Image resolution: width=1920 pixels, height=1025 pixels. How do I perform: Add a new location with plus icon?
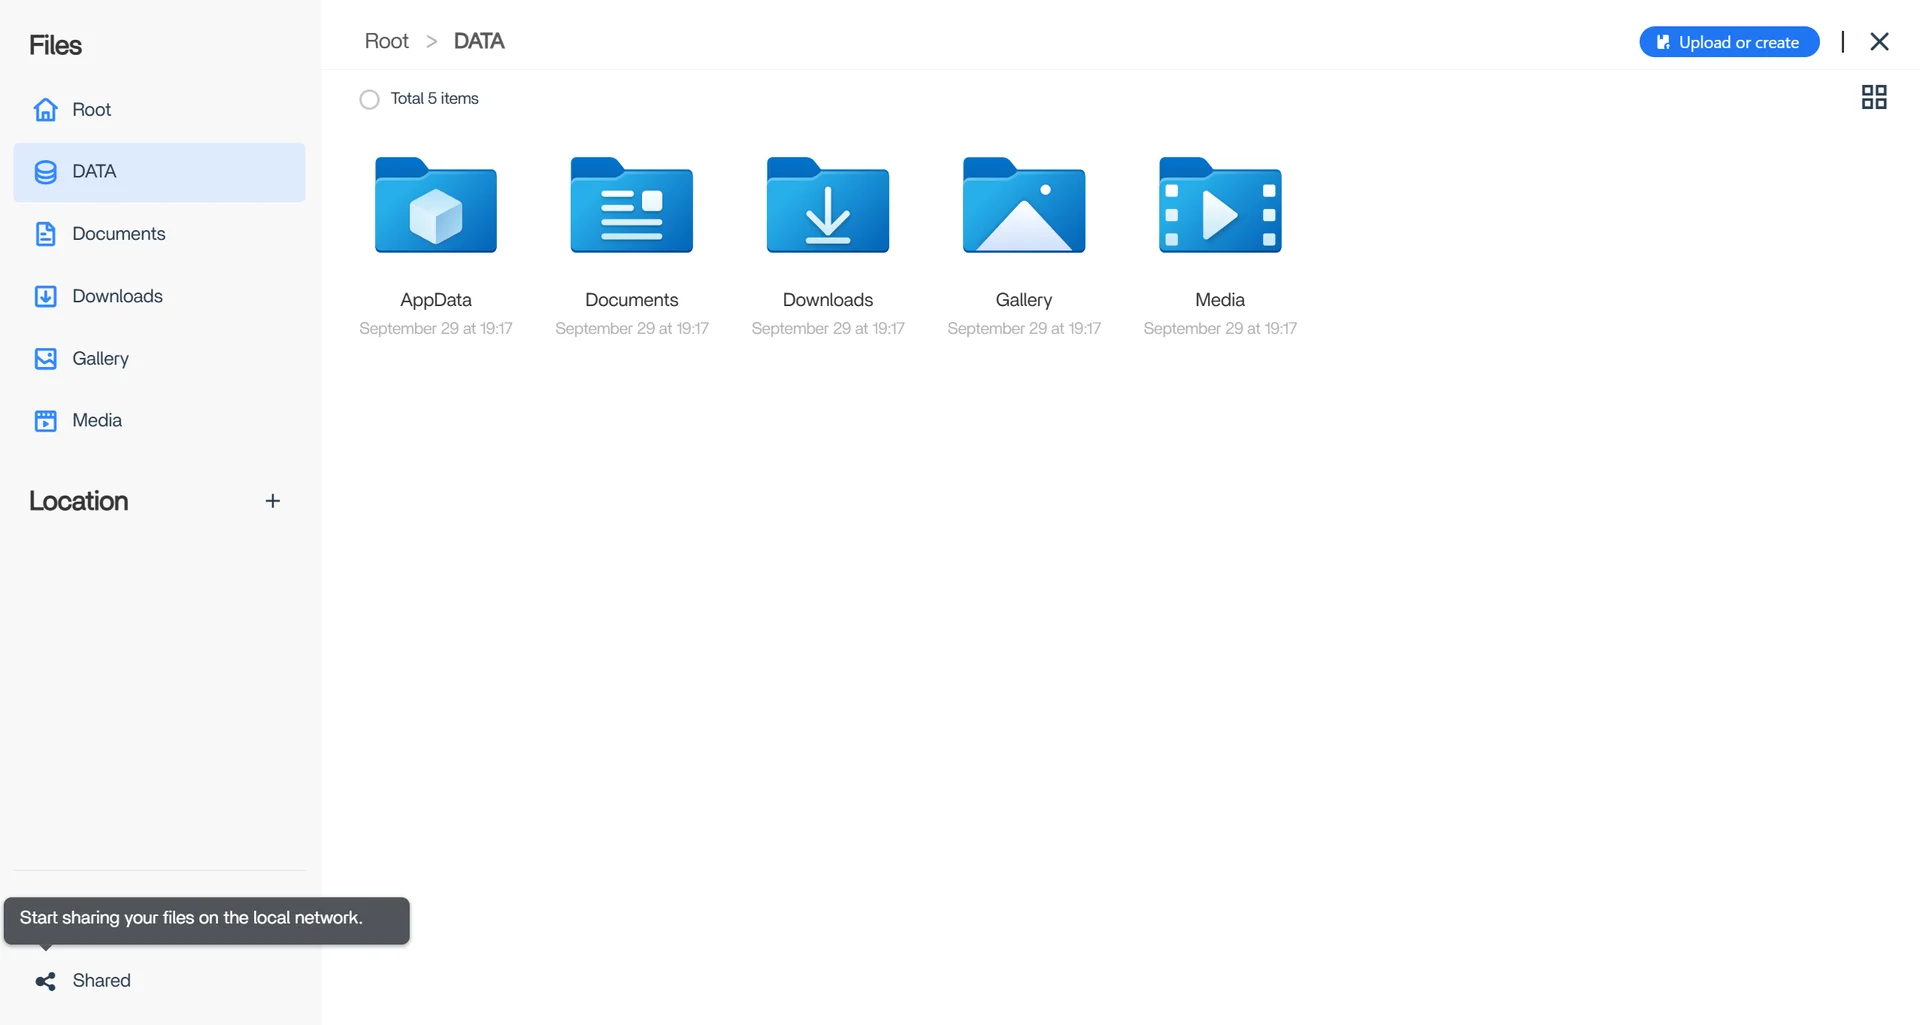click(x=273, y=501)
